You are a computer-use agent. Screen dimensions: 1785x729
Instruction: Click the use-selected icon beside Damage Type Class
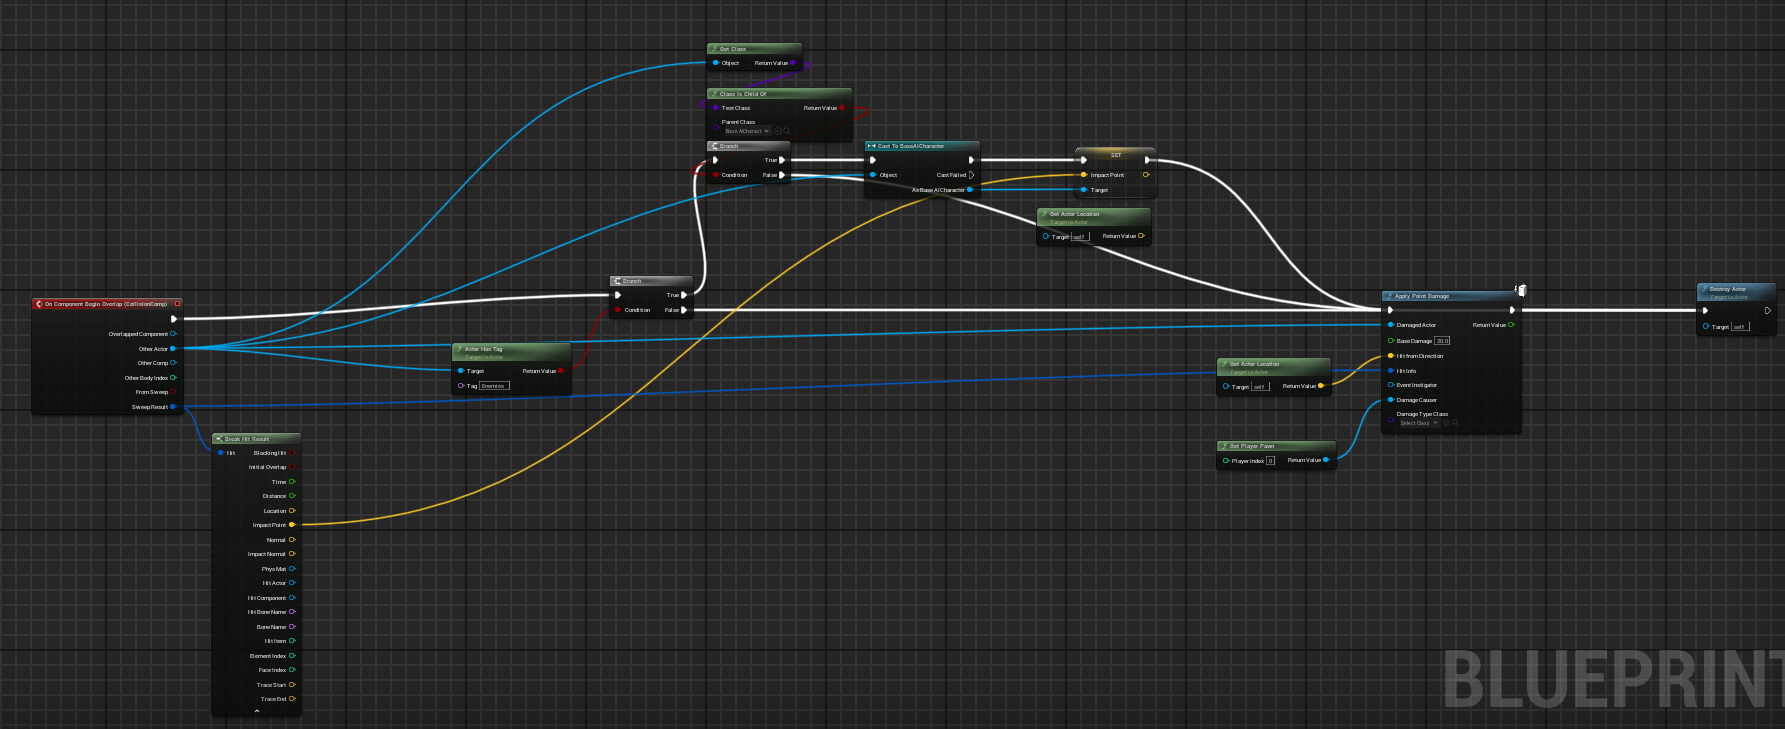tap(1446, 423)
